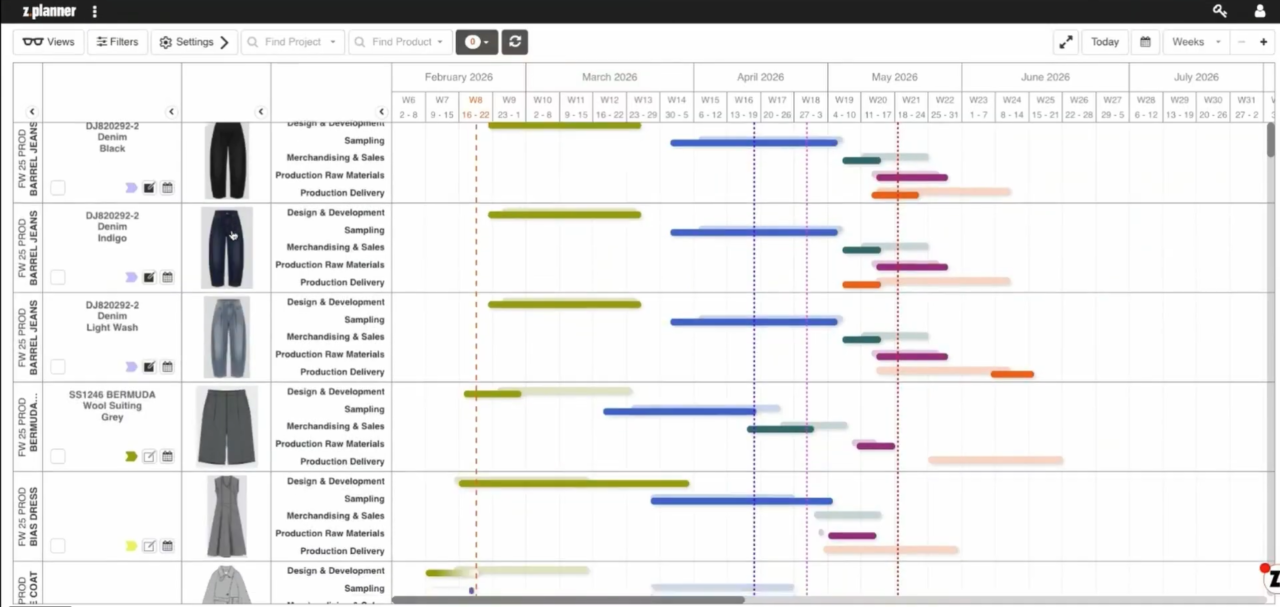Click edit icon for Denim Indigo row
Screen dimensions: 1280x607
click(149, 277)
